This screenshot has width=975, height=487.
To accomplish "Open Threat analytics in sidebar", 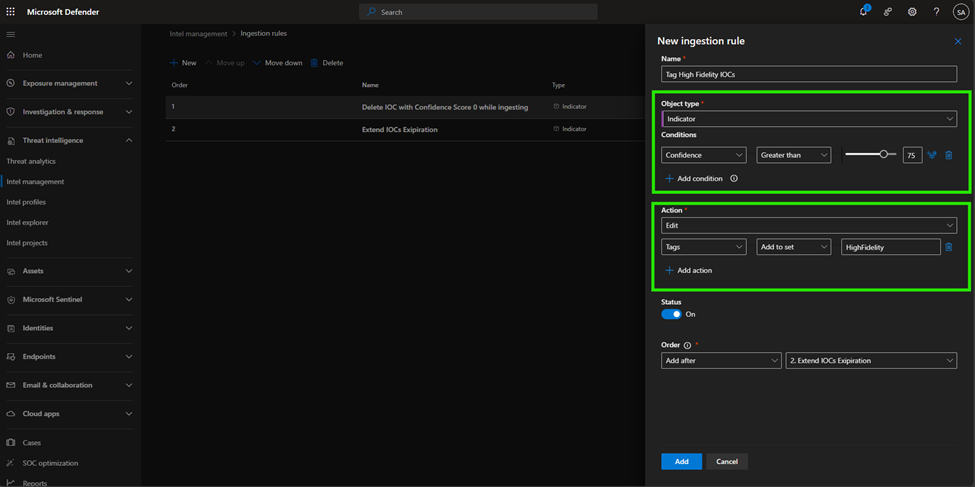I will click(x=31, y=161).
